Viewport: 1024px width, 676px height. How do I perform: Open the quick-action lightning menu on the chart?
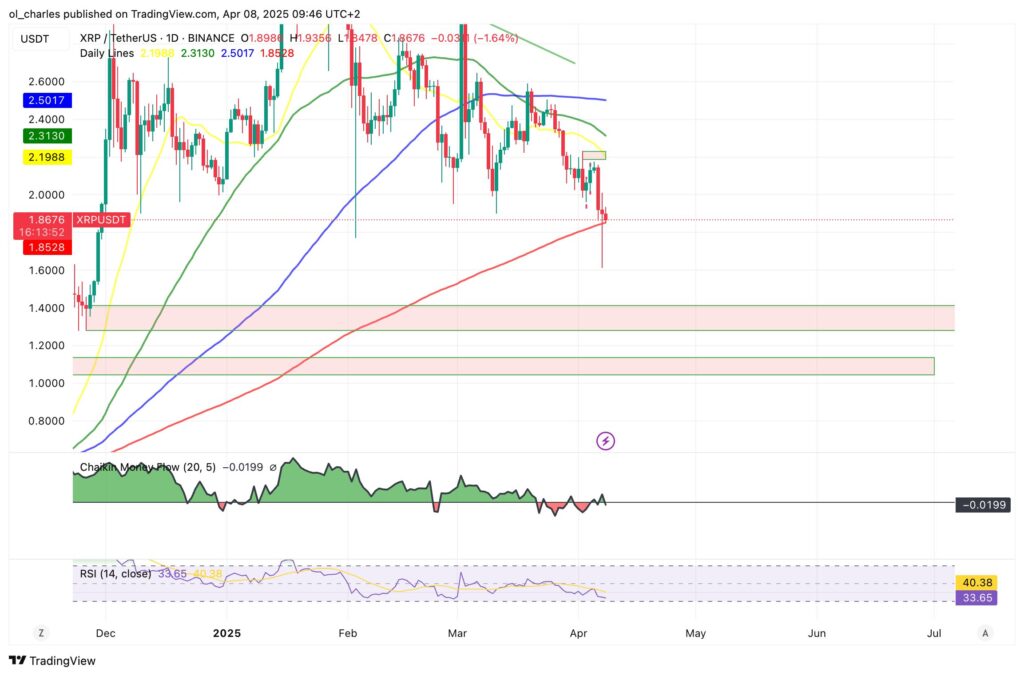coord(605,441)
